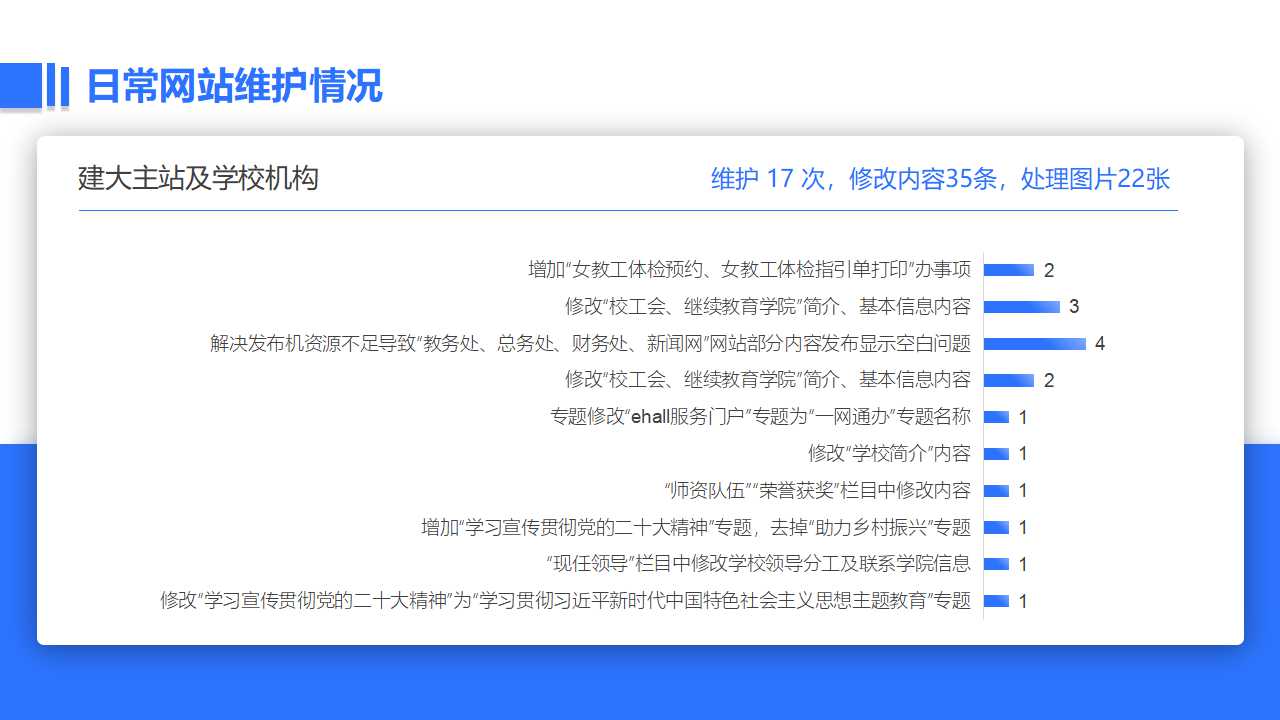Select the 校工会 简介 label with value 2
1280x720 pixels.
pyautogui.click(x=768, y=380)
